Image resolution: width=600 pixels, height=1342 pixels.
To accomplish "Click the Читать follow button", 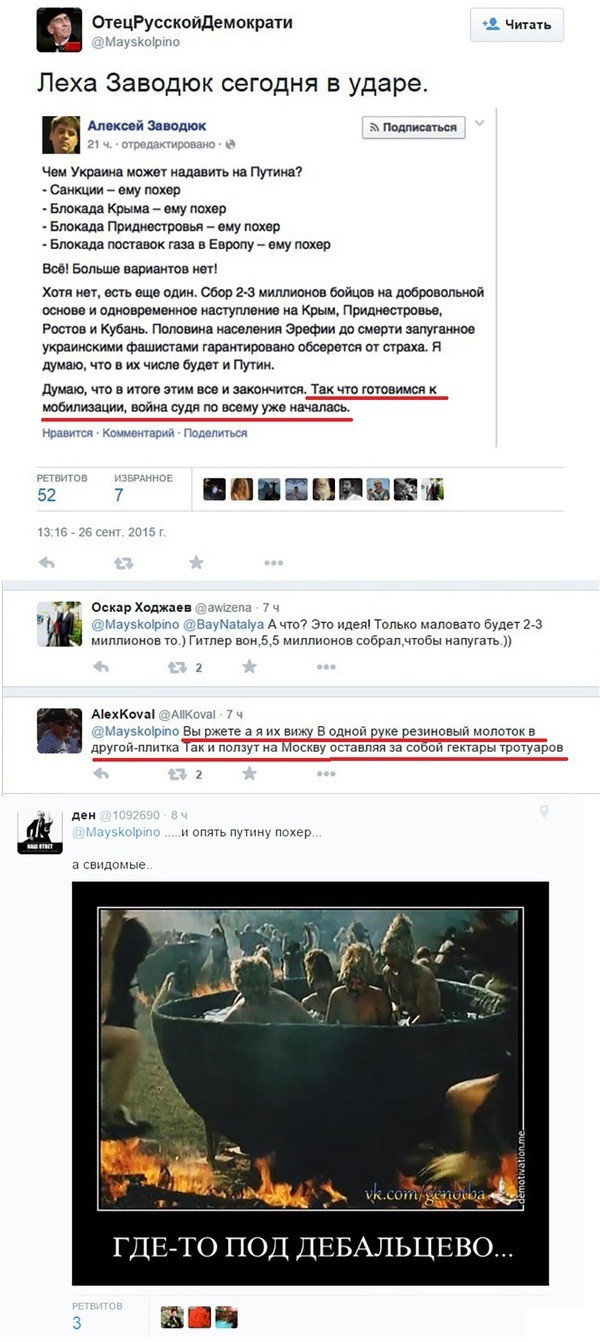I will 515,24.
